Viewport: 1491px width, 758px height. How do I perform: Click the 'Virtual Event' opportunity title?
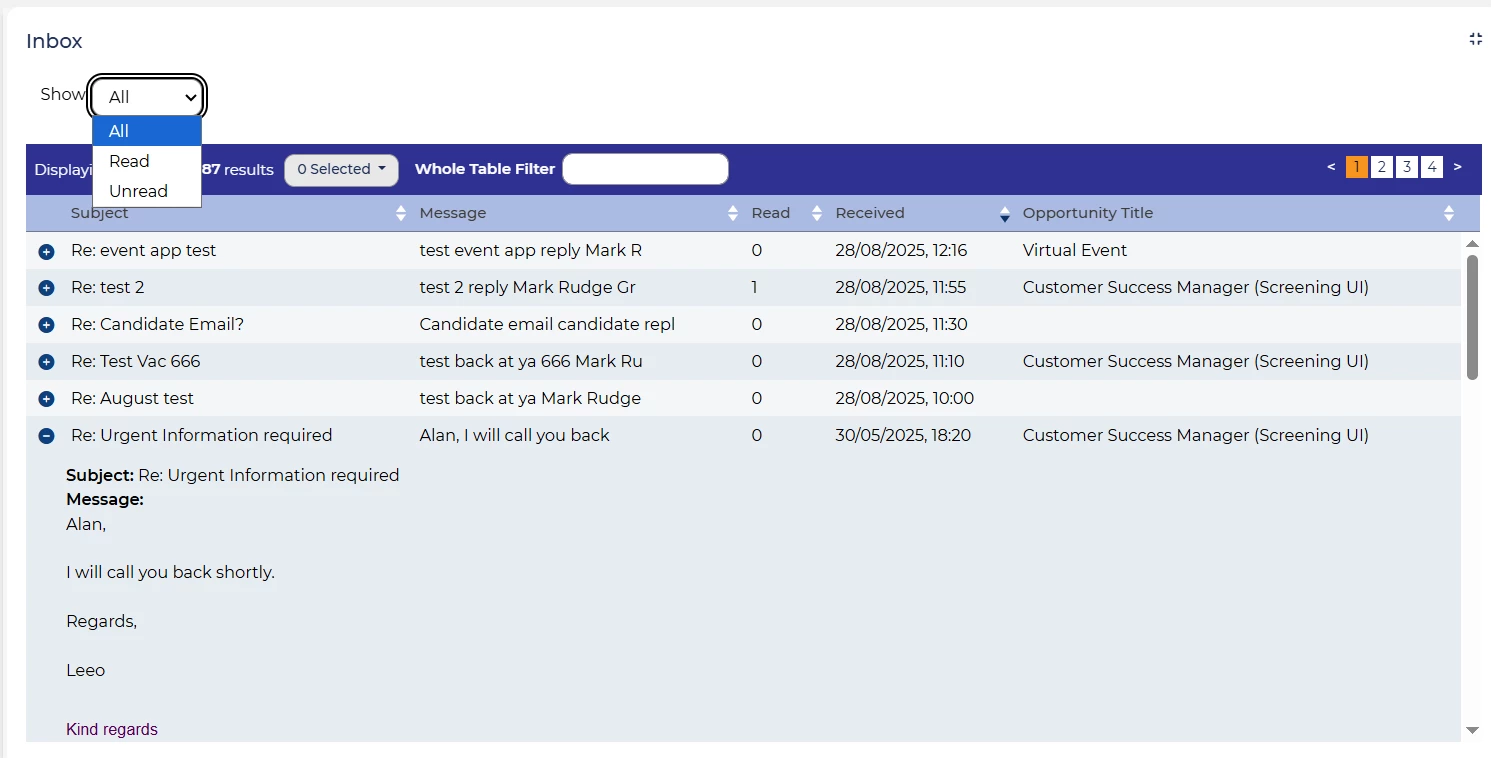click(x=1075, y=251)
